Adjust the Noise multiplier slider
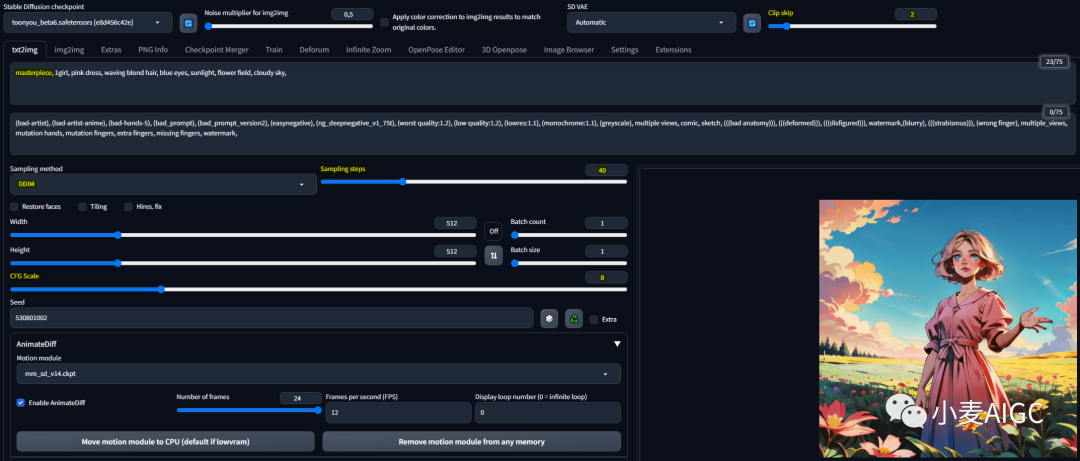 289,26
